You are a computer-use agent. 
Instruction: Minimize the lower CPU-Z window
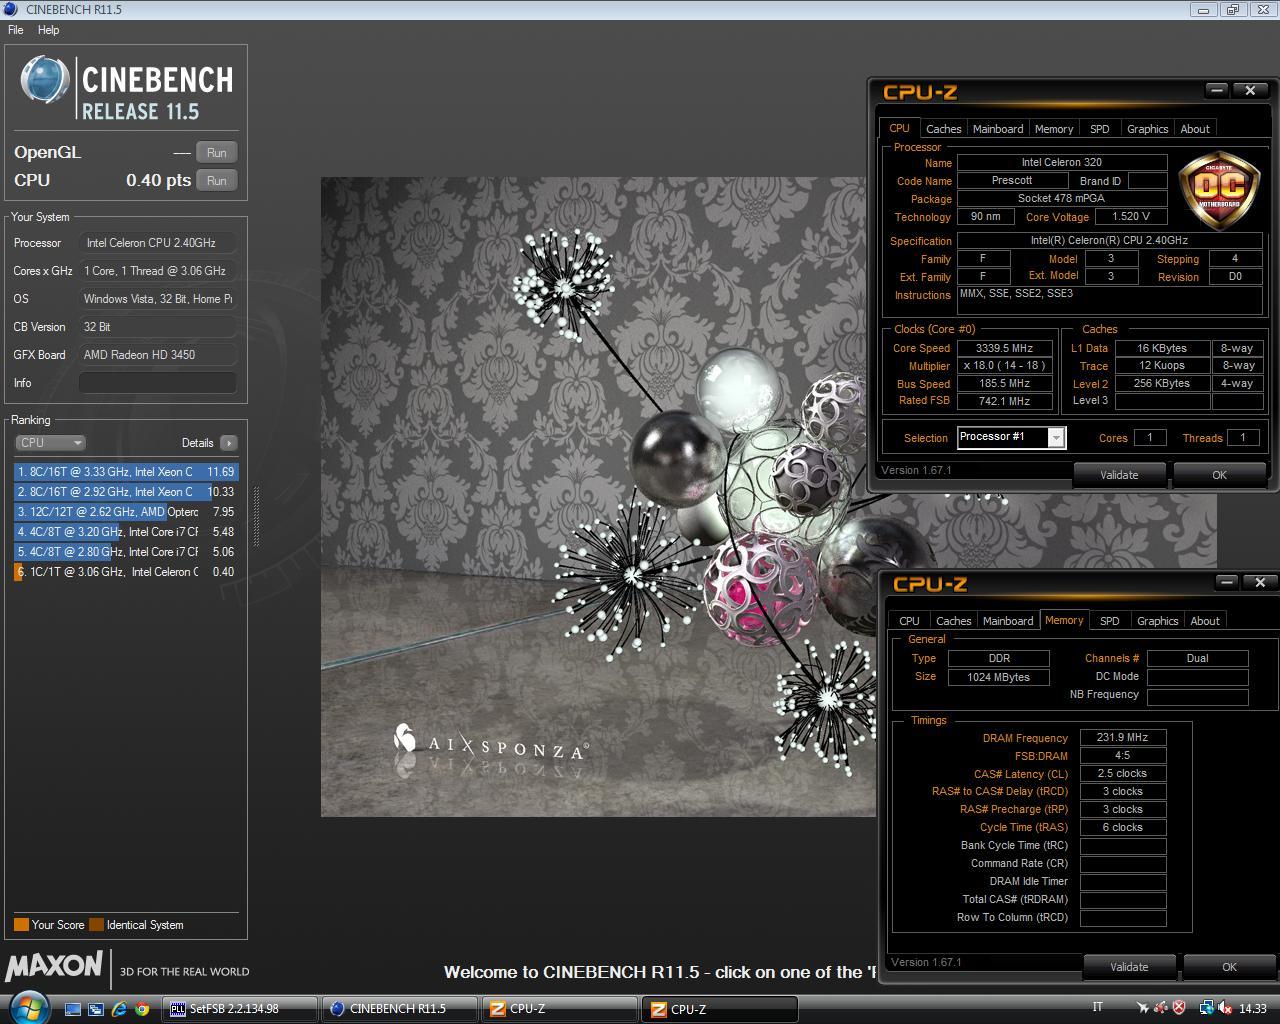pyautogui.click(x=1226, y=582)
